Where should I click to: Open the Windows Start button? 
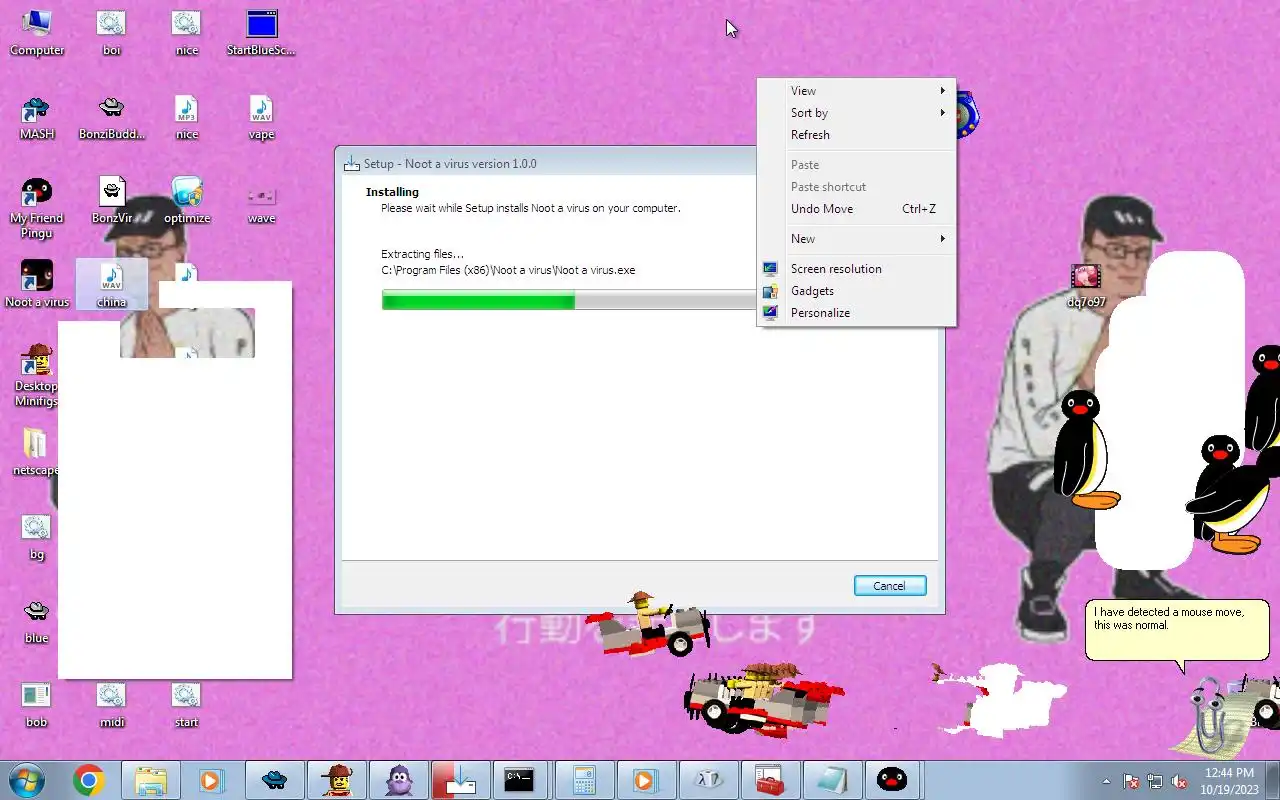tap(27, 780)
